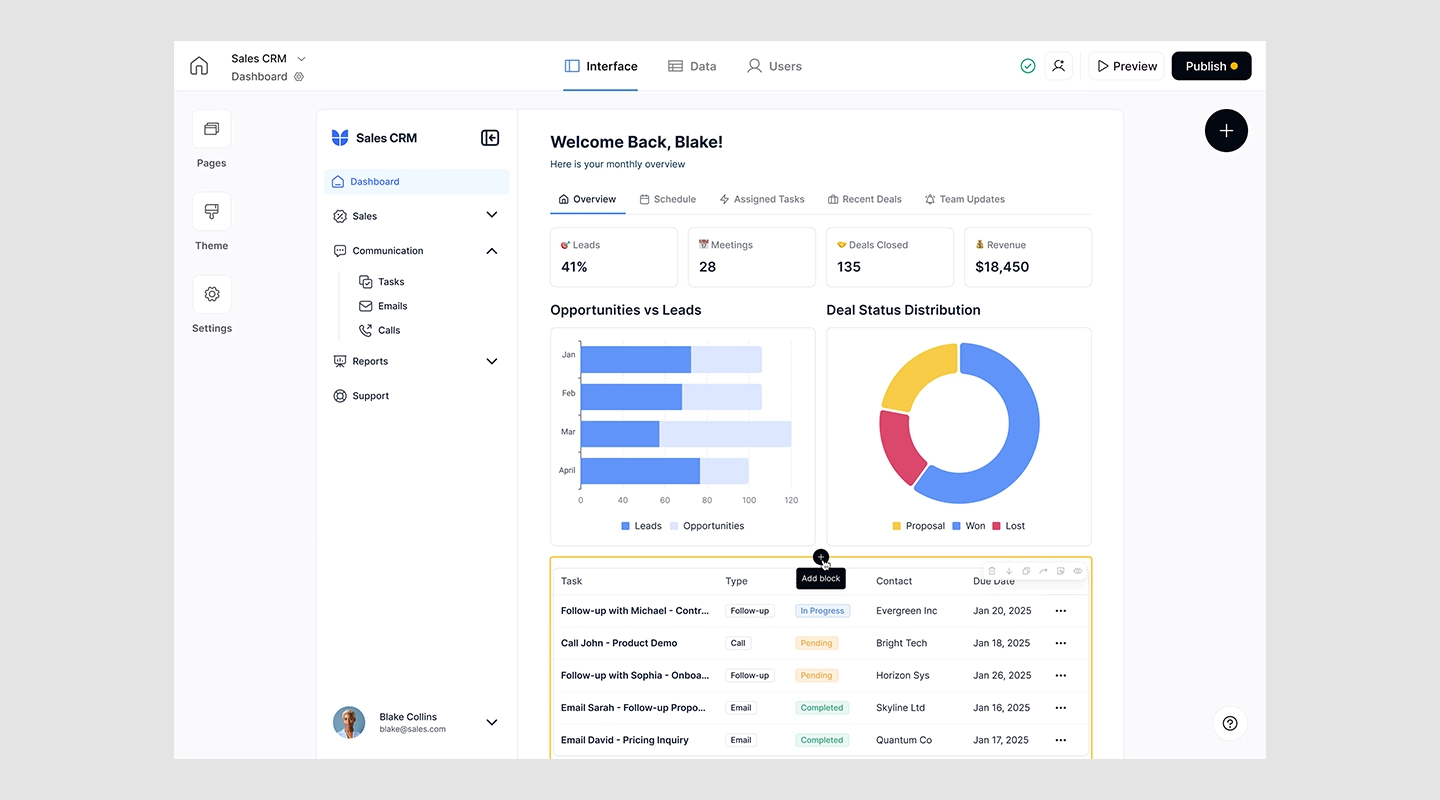
Task: Toggle table block visibility eye icon
Action: [x=1078, y=571]
